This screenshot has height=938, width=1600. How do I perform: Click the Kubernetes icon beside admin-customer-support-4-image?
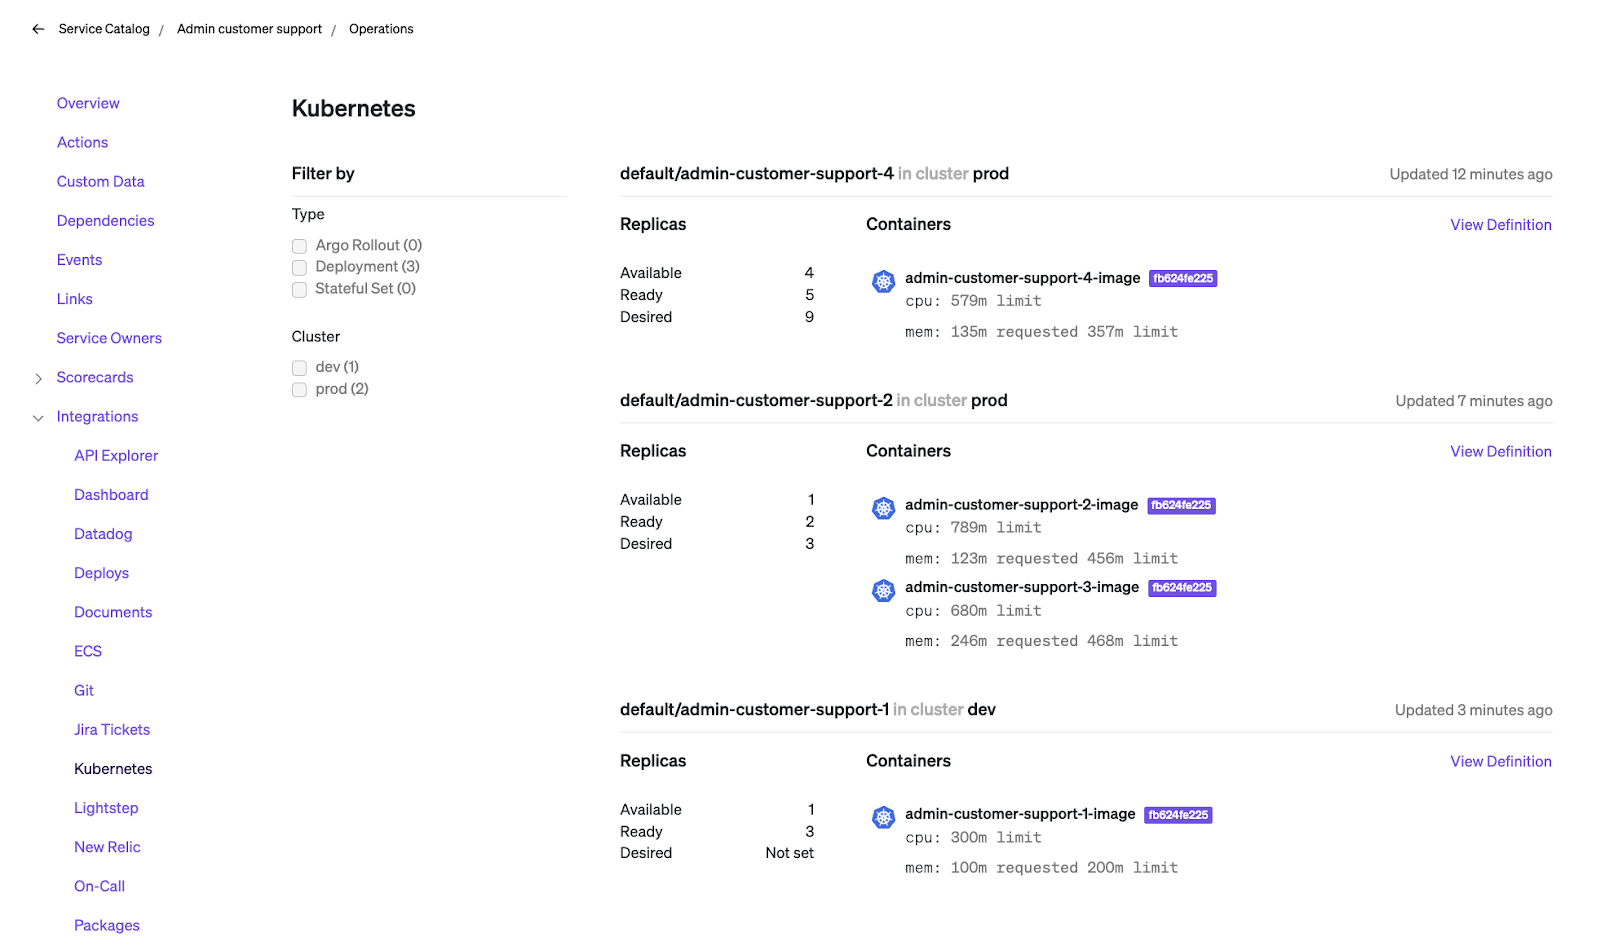883,281
